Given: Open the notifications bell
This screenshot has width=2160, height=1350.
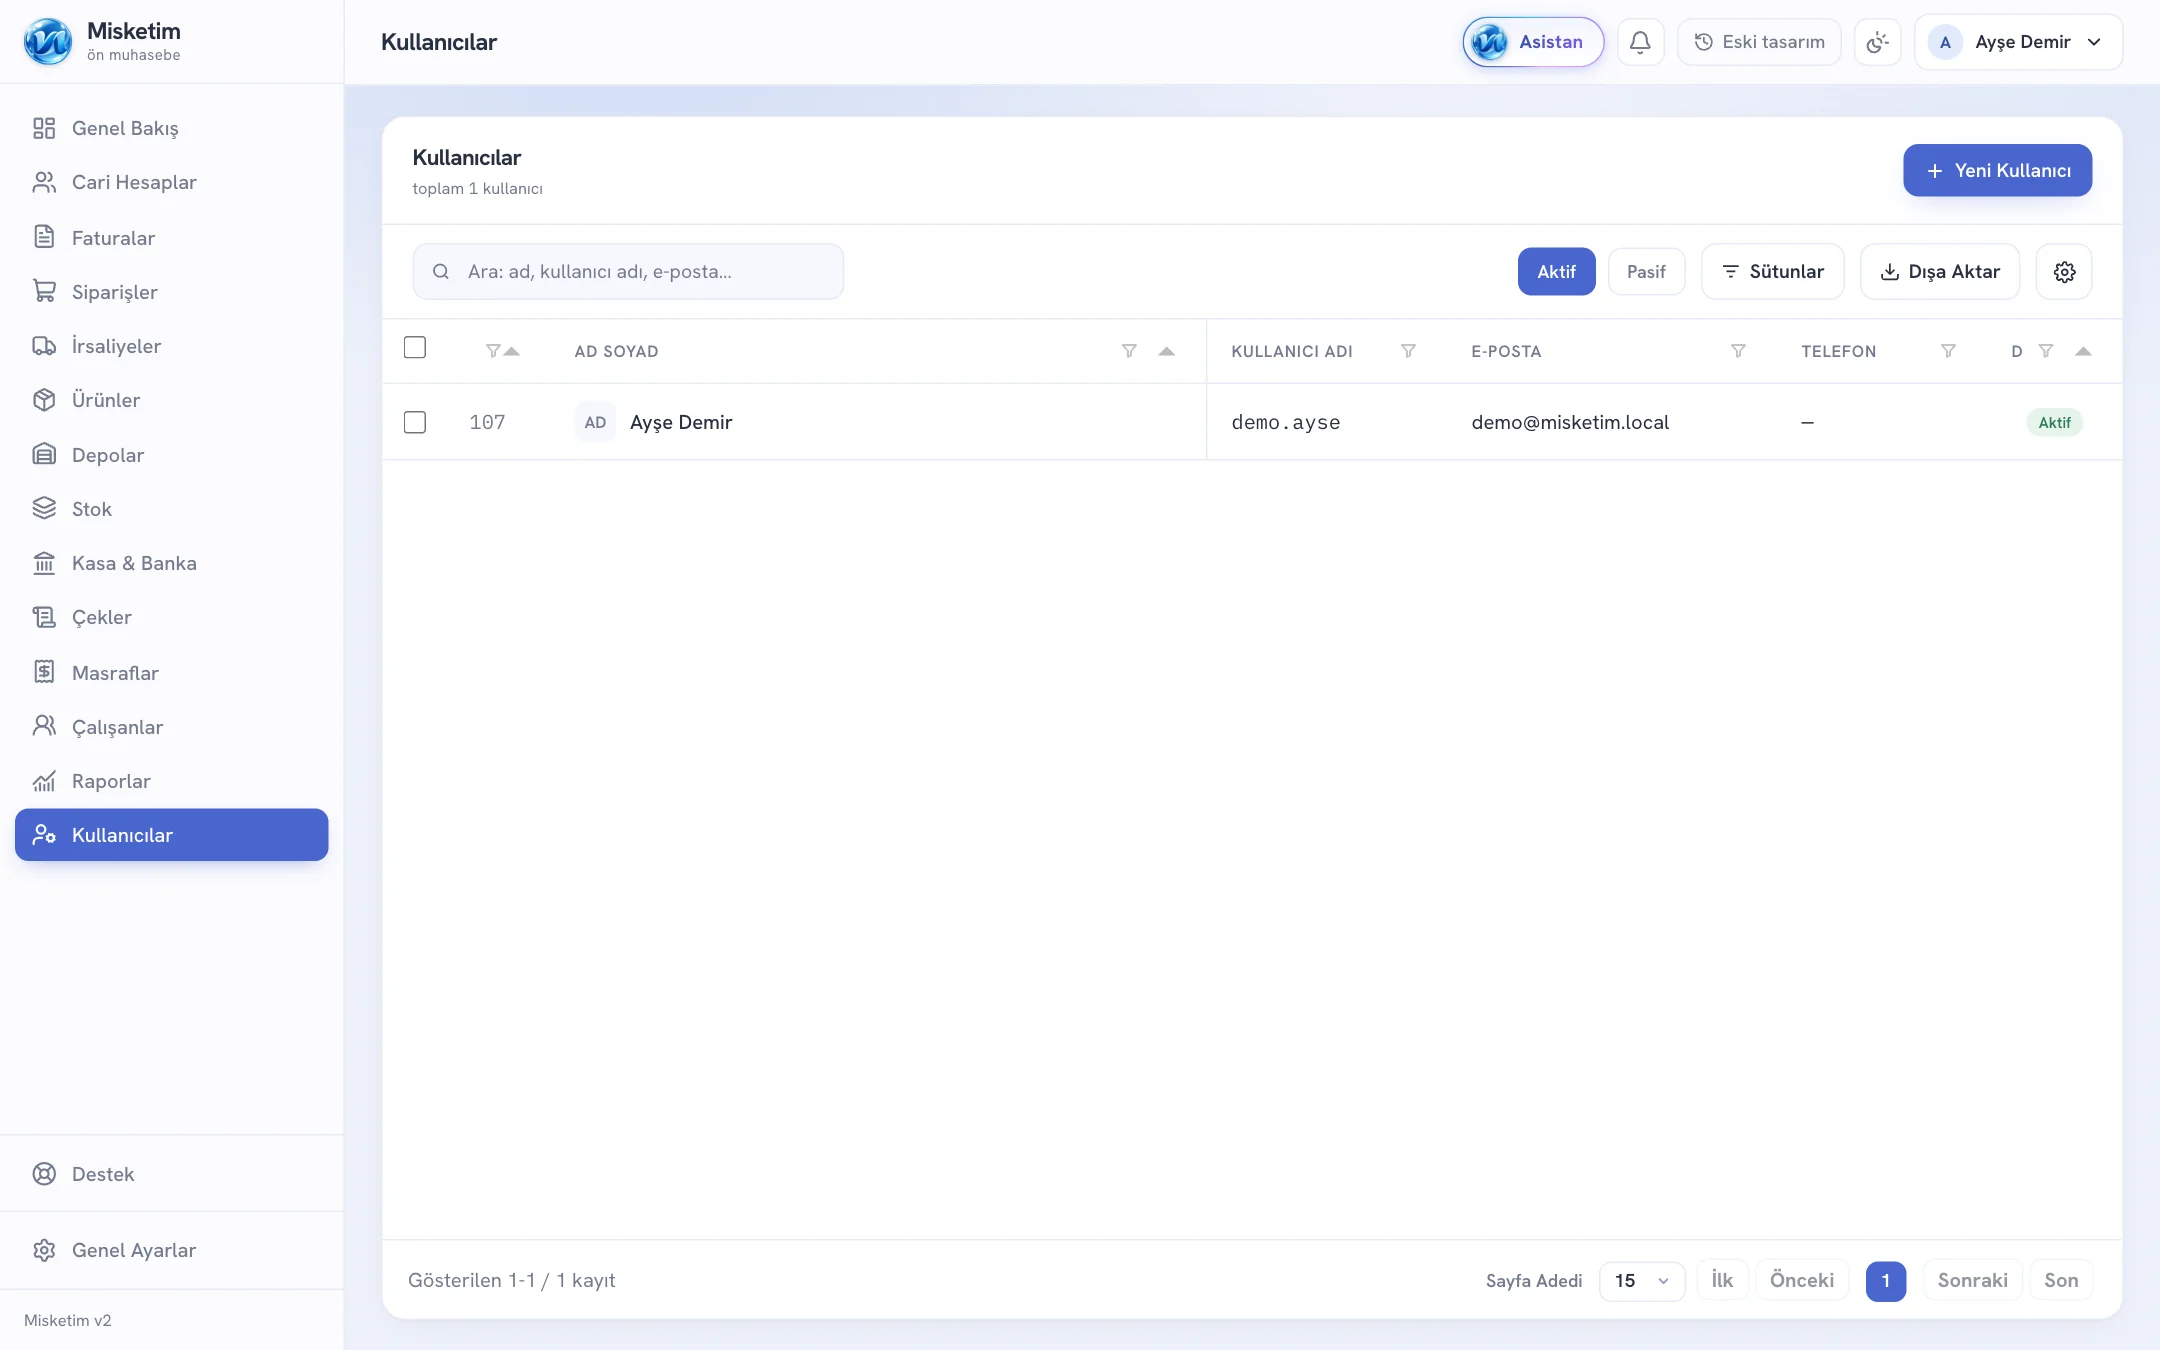Looking at the screenshot, I should [x=1640, y=42].
